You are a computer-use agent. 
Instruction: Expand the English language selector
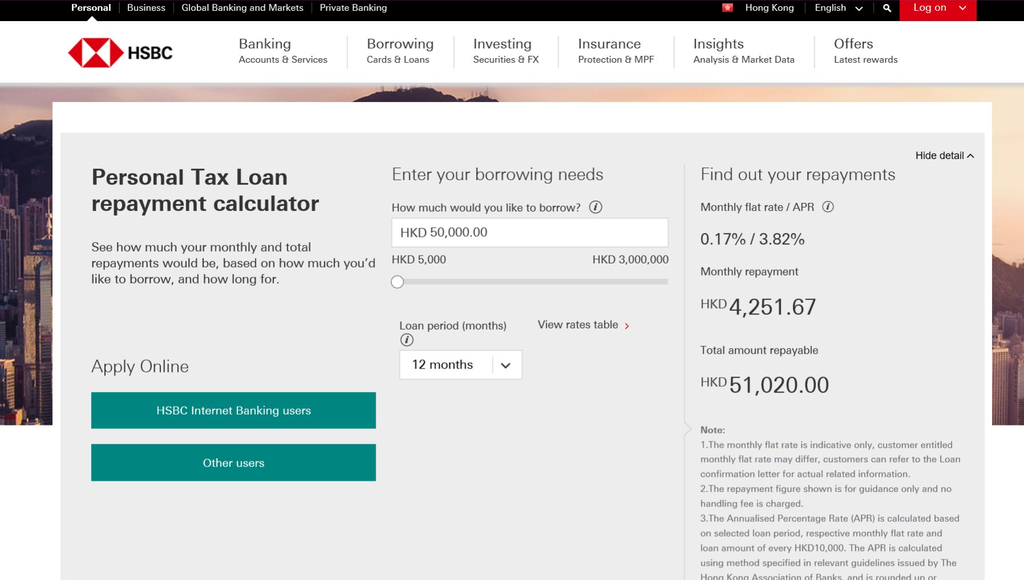click(839, 8)
